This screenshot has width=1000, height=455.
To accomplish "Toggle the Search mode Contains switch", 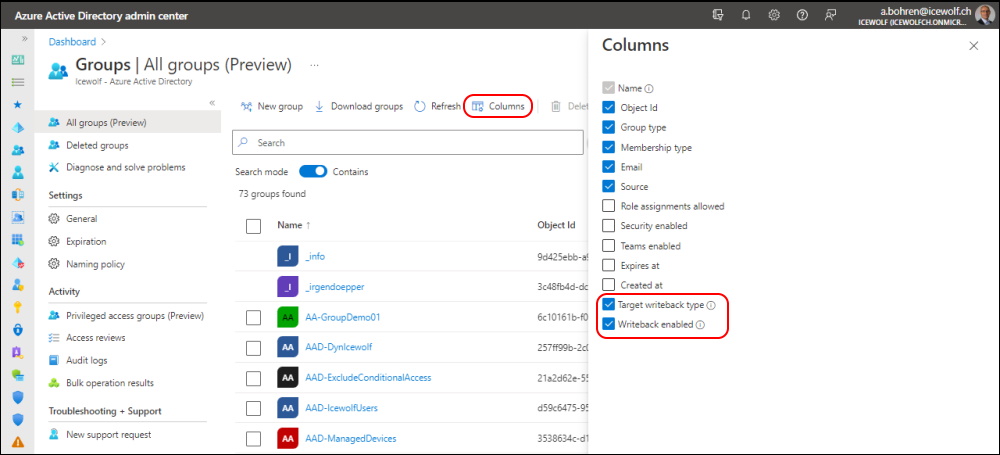I will (x=313, y=172).
